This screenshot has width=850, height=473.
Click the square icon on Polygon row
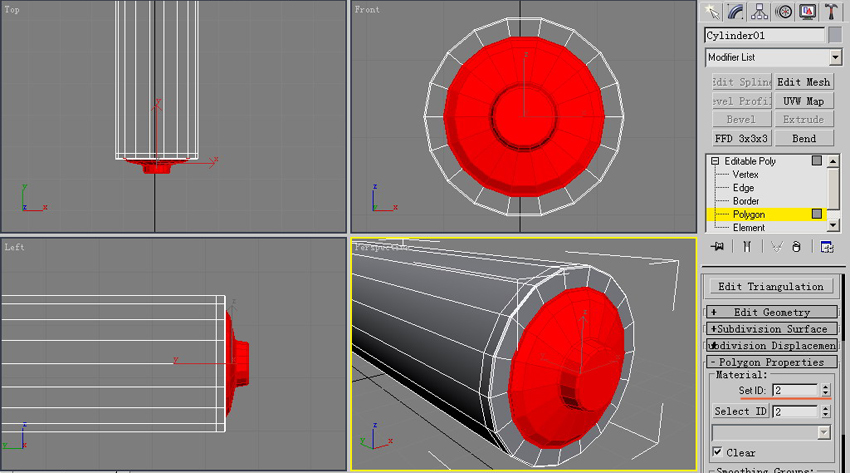816,214
